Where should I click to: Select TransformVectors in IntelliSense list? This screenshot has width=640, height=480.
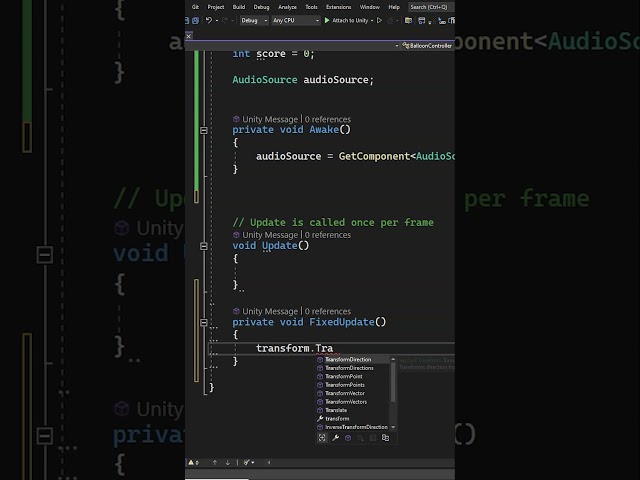pyautogui.click(x=353, y=402)
